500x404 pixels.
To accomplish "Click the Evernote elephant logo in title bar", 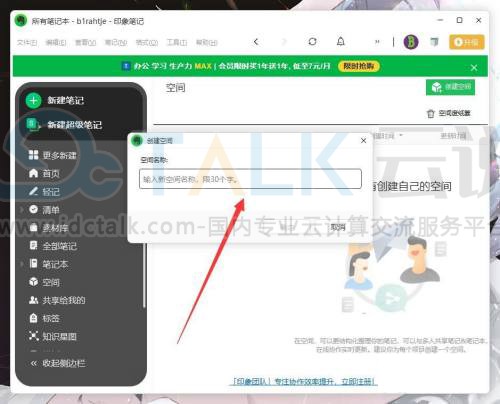I will (21, 21).
